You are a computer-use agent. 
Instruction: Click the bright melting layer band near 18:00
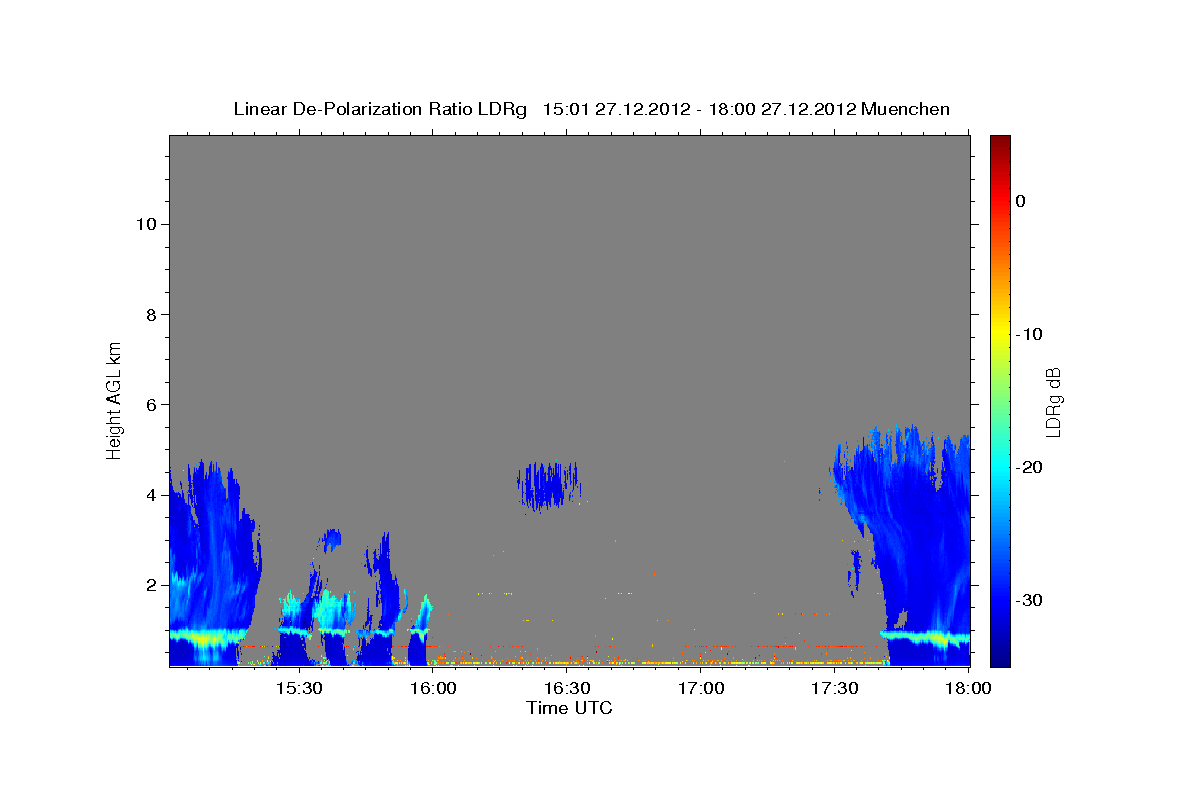click(925, 636)
